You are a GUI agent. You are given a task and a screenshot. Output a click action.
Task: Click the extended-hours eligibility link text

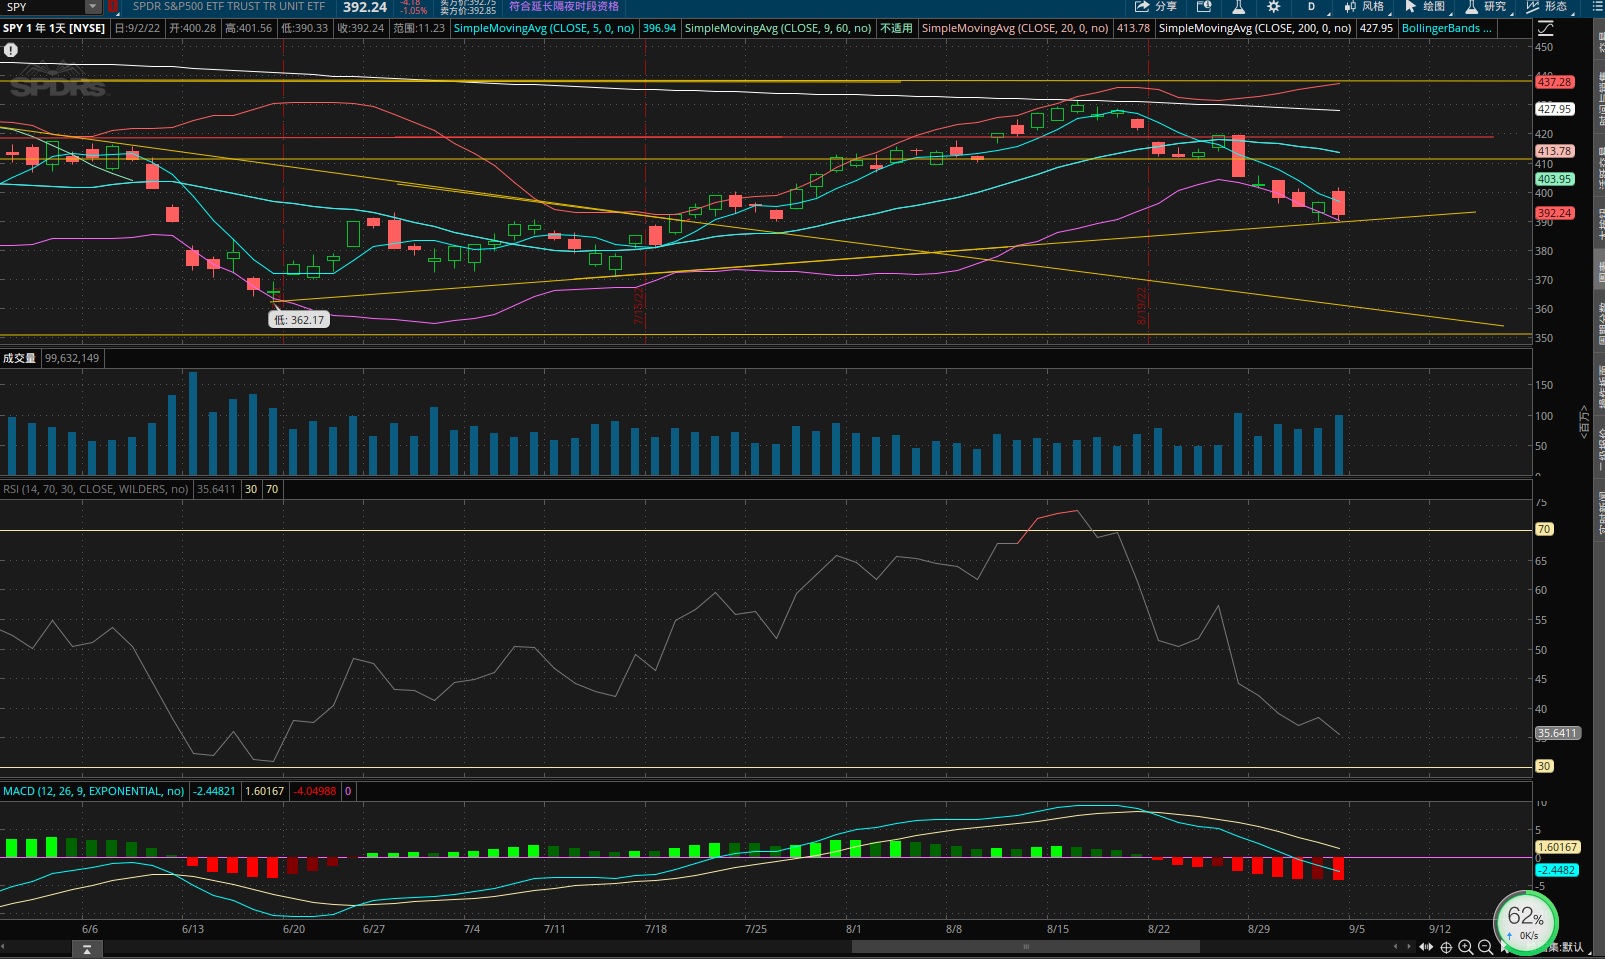(x=563, y=6)
